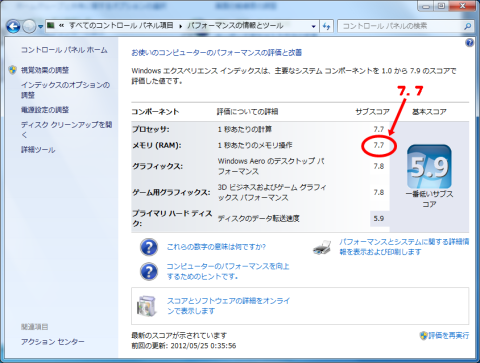Screen dimensions: 480x363
Task: Click the プロセッサ row label
Action: pyautogui.click(x=151, y=129)
